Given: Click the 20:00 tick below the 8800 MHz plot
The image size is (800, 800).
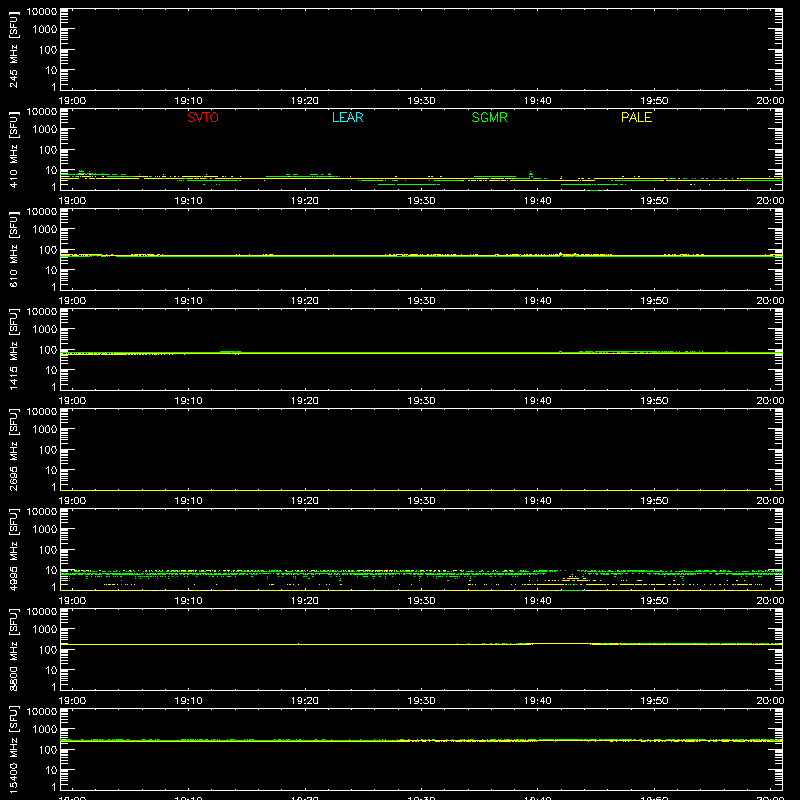Looking at the screenshot, I should point(770,701).
